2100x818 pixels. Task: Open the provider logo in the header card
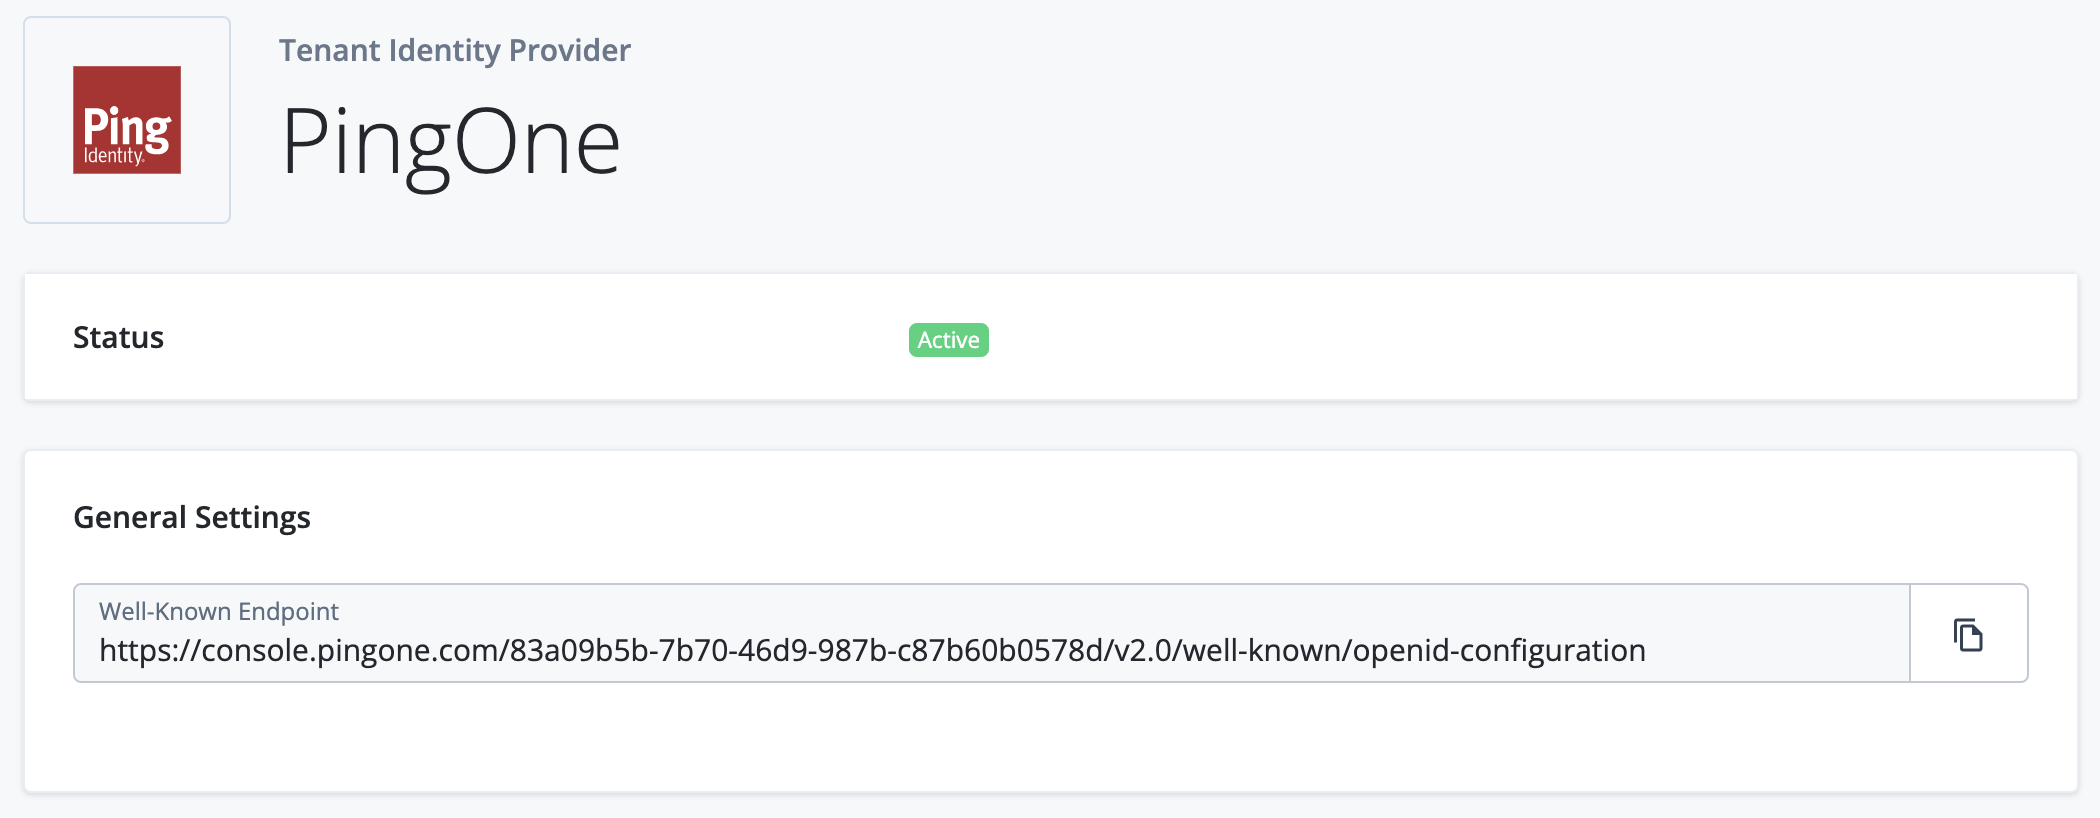127,120
